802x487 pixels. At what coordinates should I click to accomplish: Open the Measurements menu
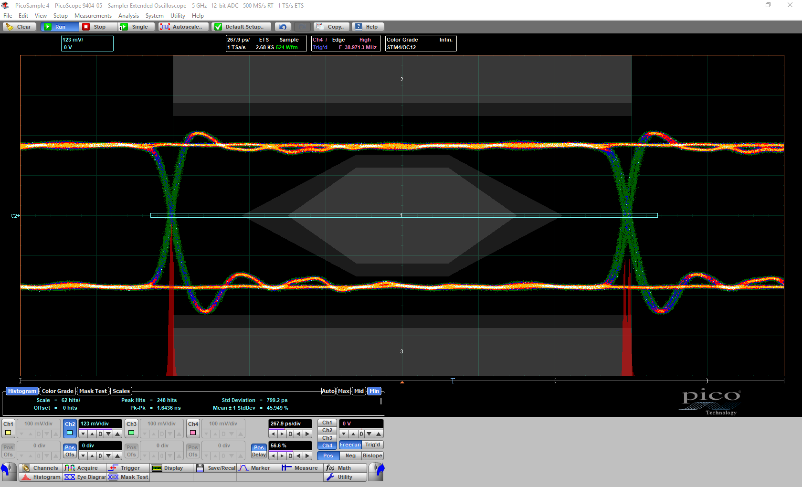point(93,16)
